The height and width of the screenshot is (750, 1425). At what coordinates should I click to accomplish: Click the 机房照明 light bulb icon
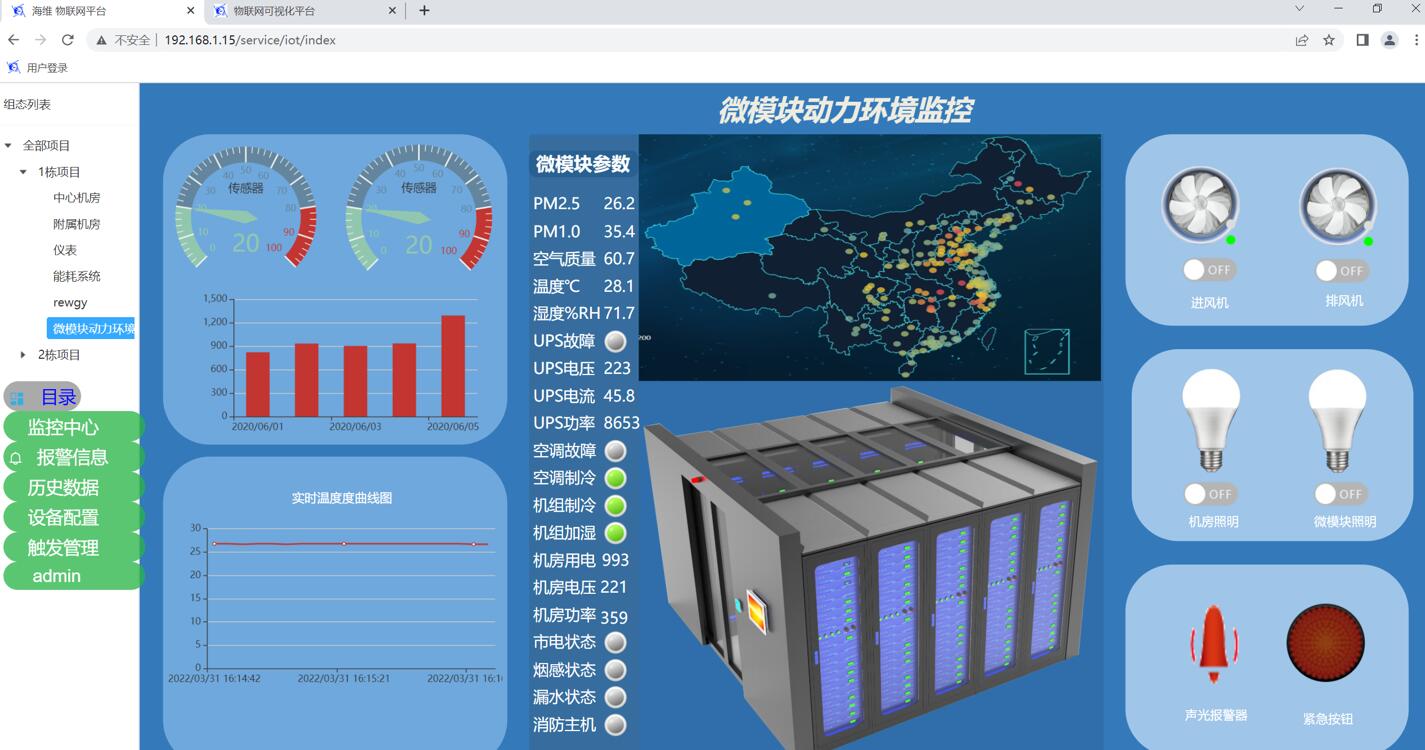click(x=1211, y=420)
